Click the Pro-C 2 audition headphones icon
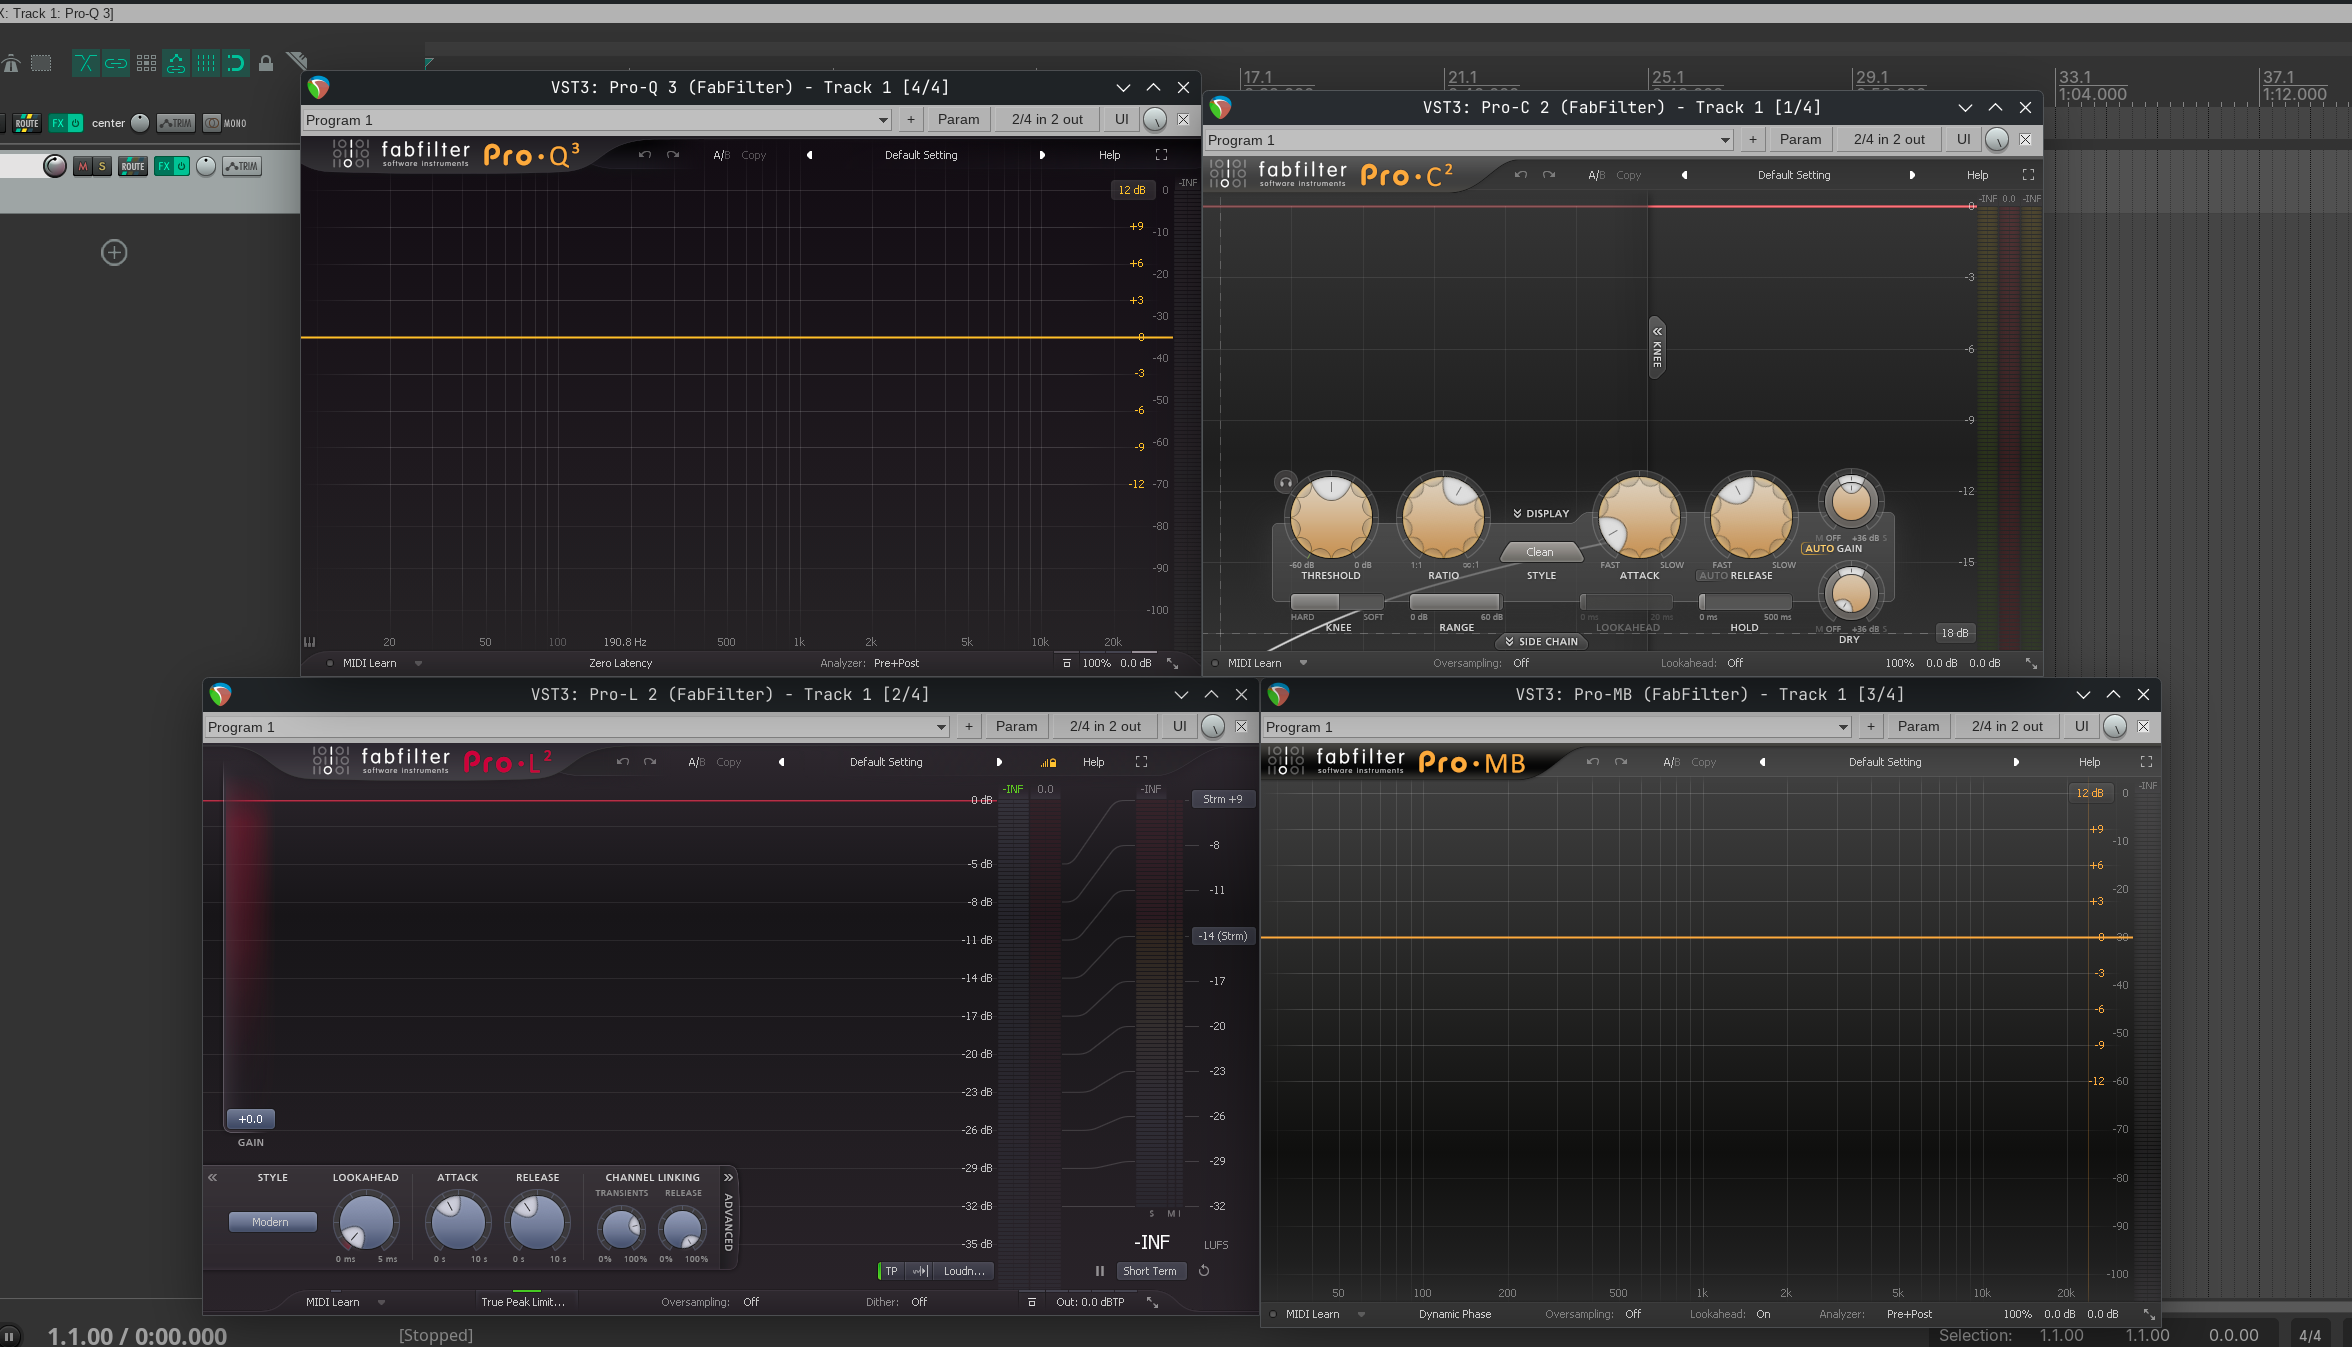The width and height of the screenshot is (2352, 1347). click(x=1286, y=482)
